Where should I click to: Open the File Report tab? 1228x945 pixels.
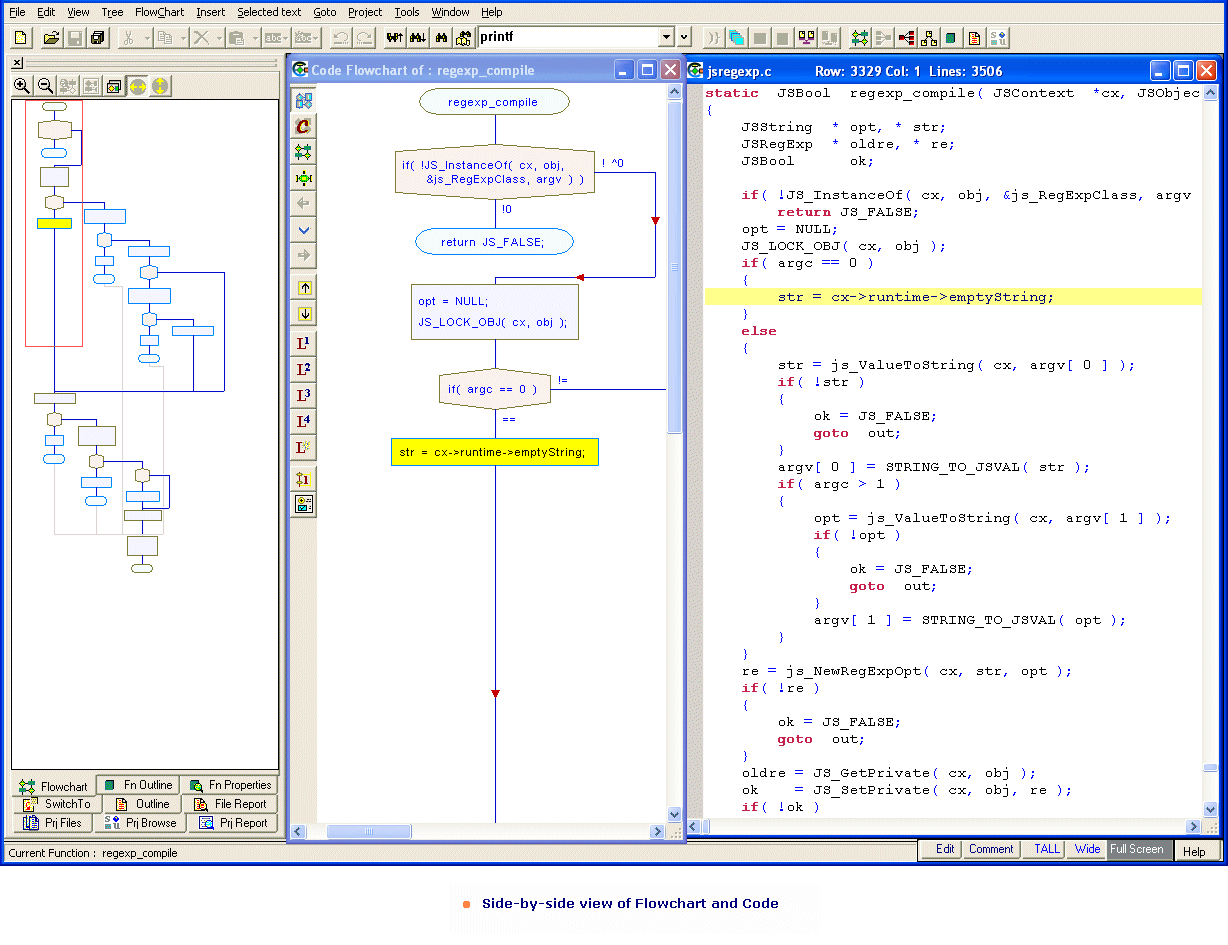pyautogui.click(x=230, y=804)
